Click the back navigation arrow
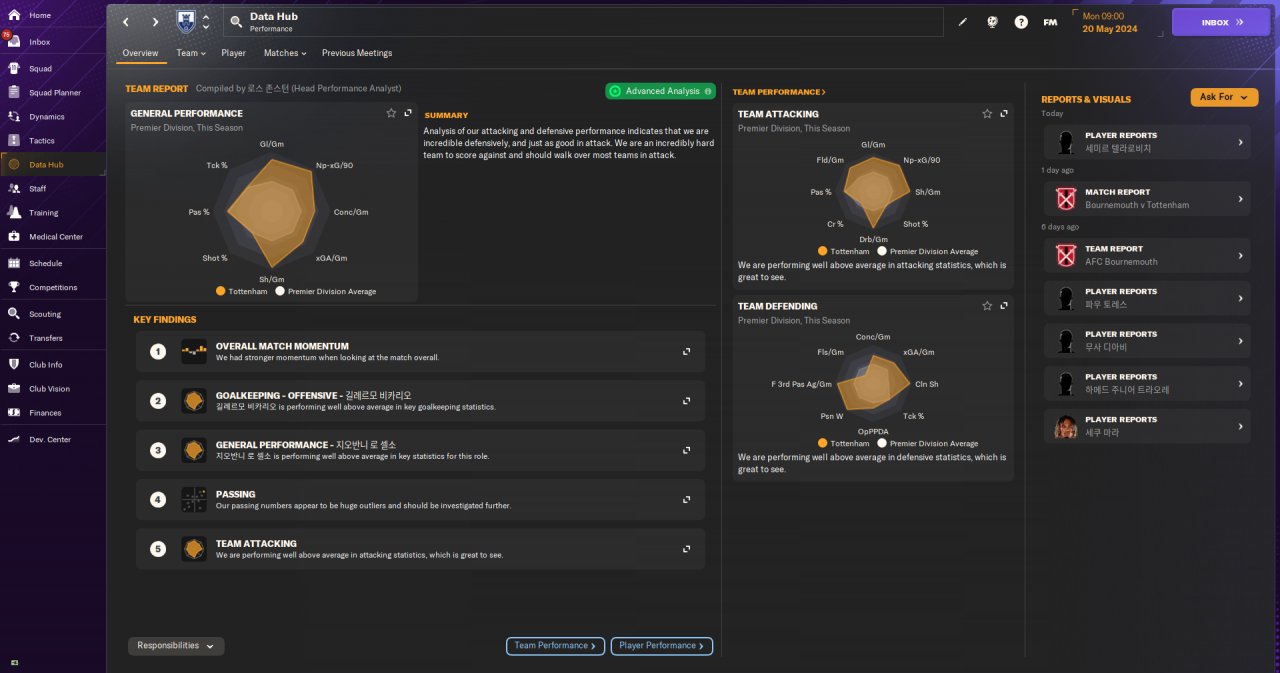The image size is (1280, 673). pos(126,22)
